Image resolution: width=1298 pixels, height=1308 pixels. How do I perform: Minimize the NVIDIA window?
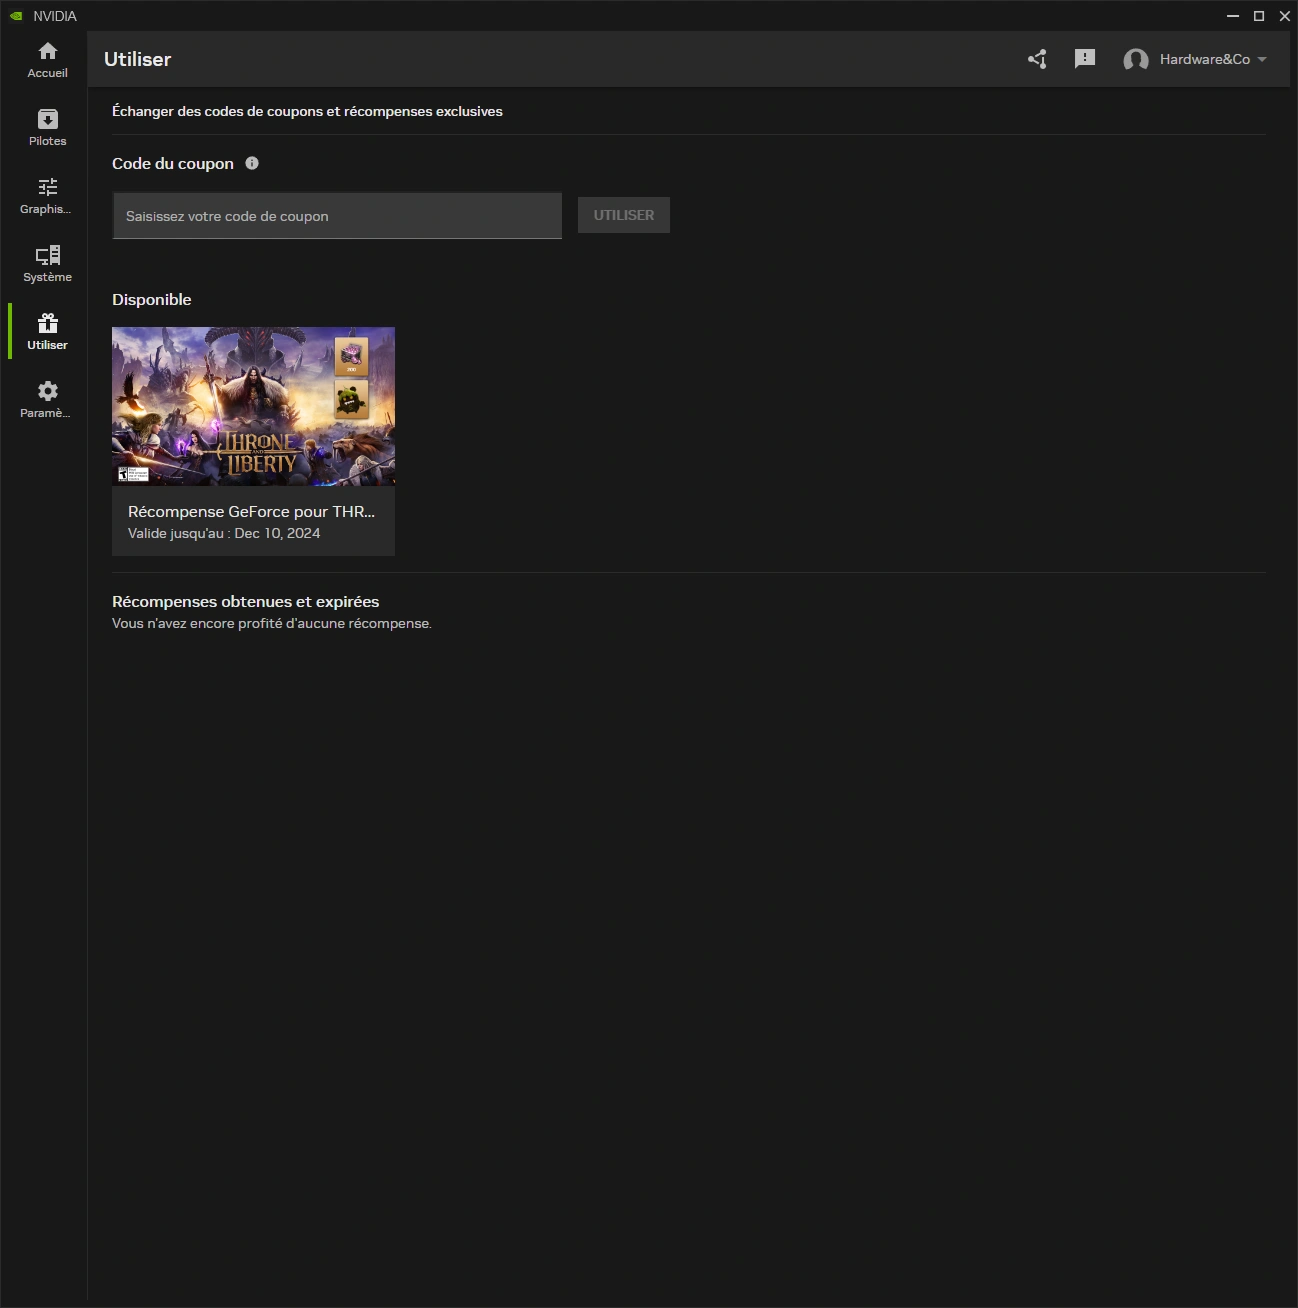[x=1233, y=16]
